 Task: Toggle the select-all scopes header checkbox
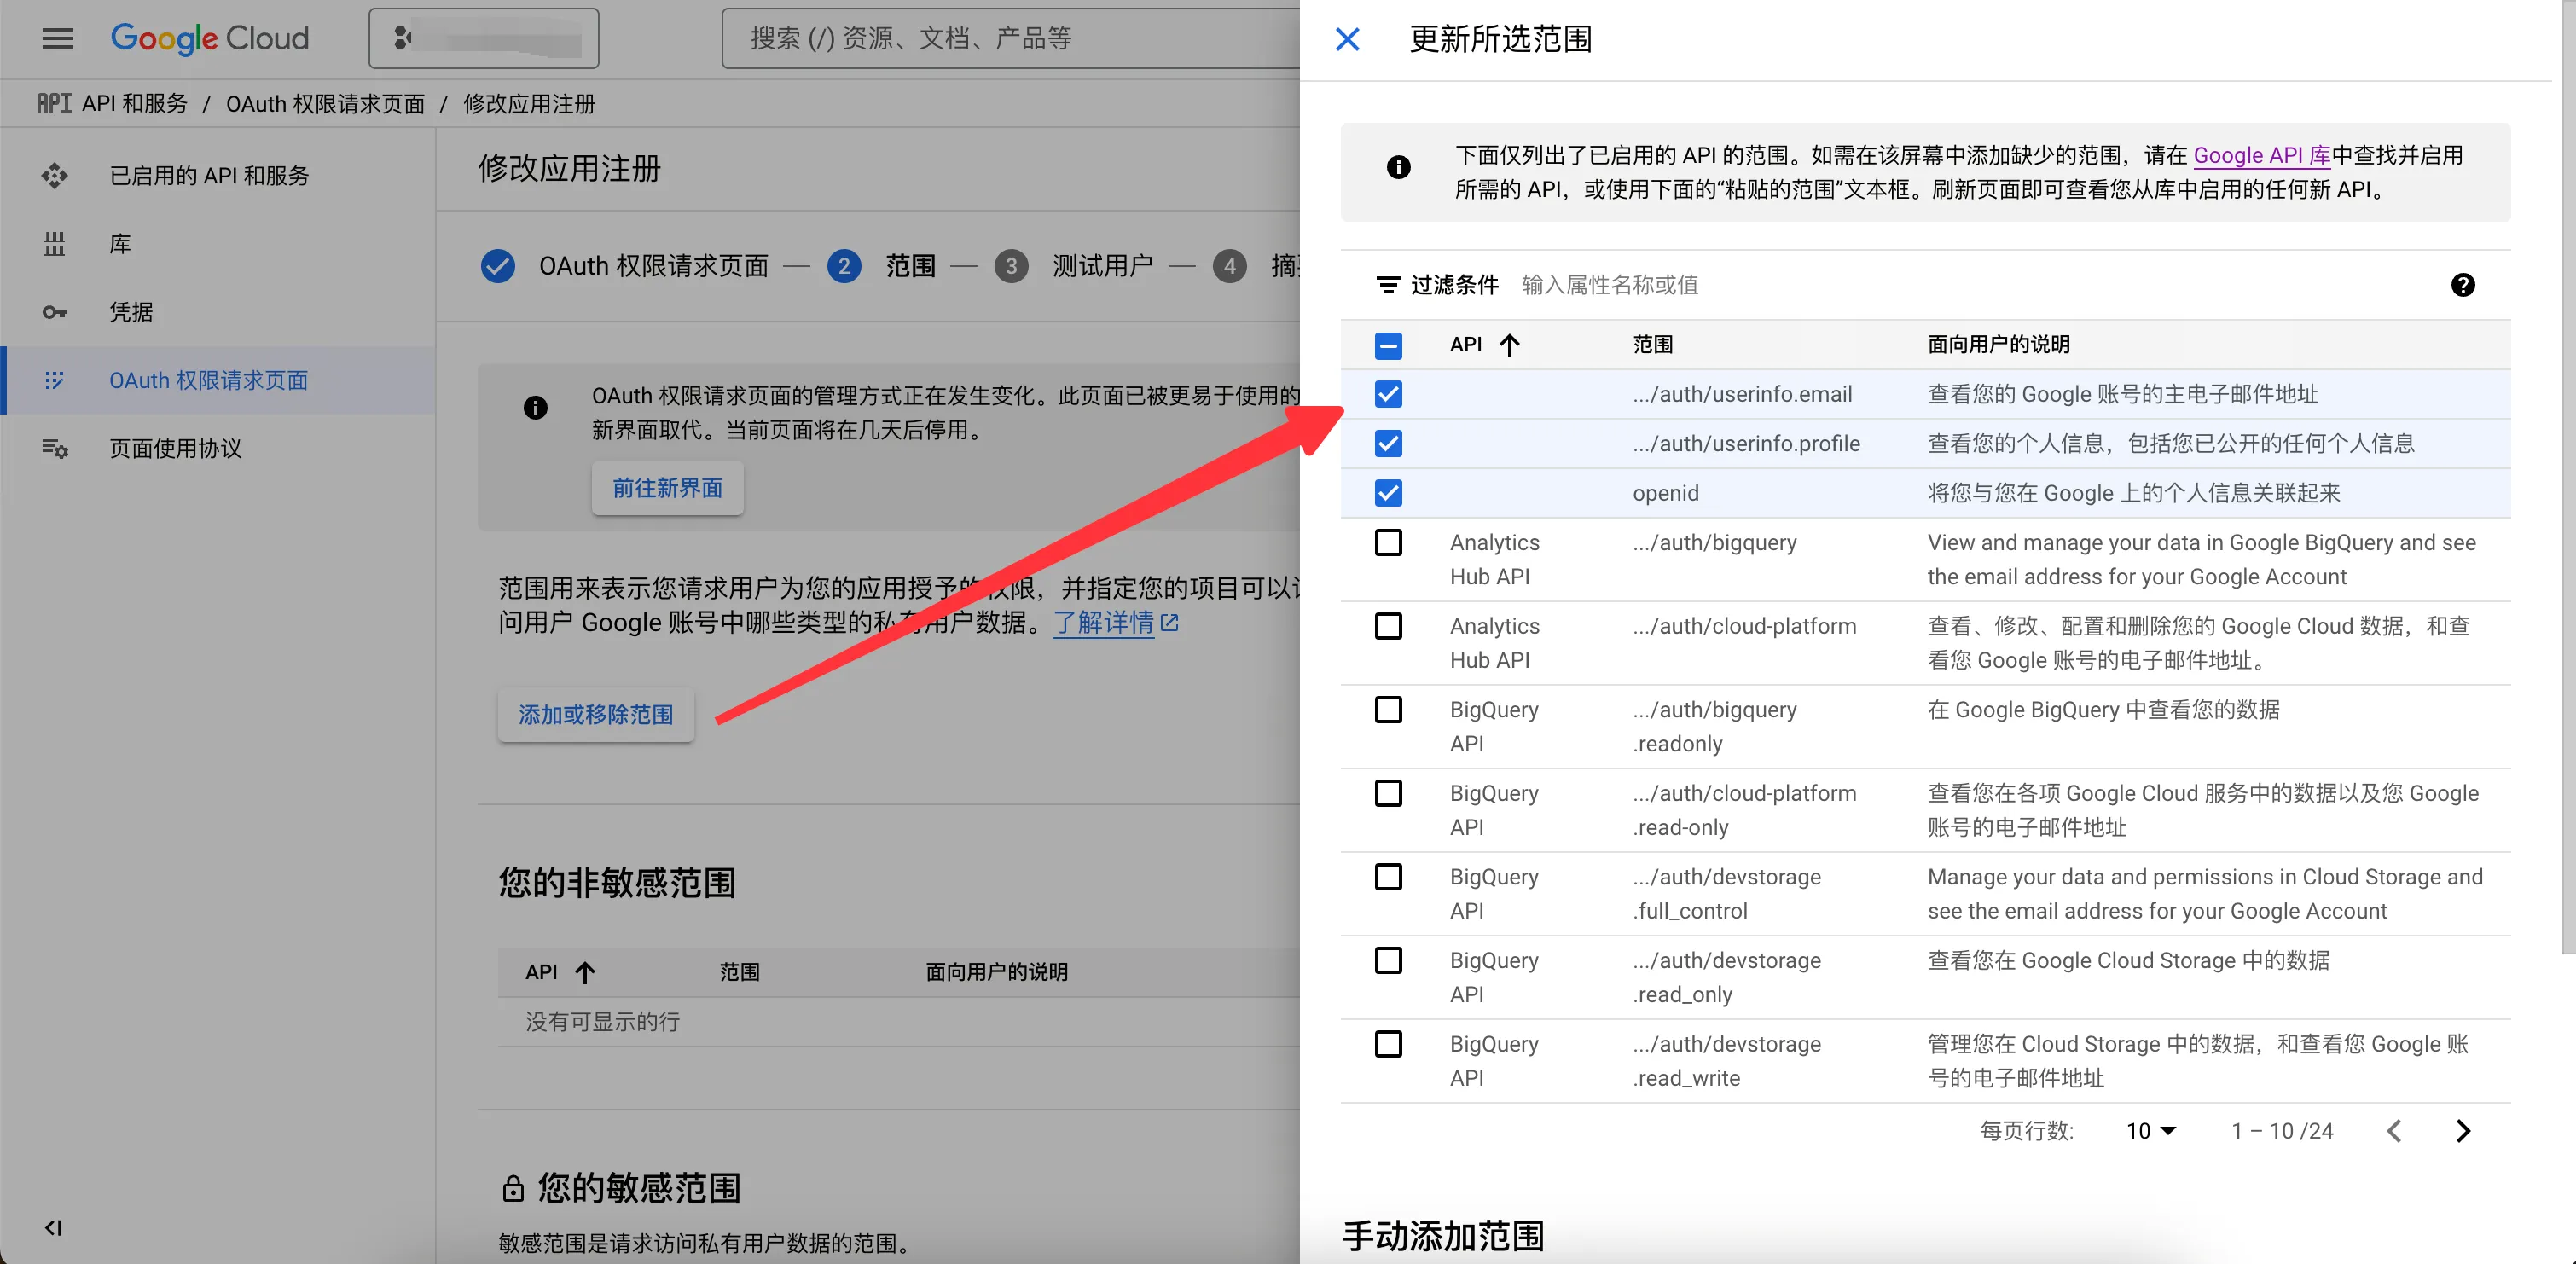coord(1388,345)
